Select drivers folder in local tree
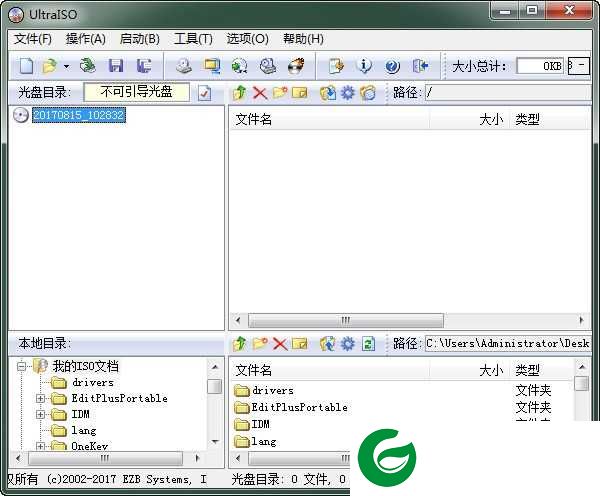600x496 pixels. coord(93,383)
